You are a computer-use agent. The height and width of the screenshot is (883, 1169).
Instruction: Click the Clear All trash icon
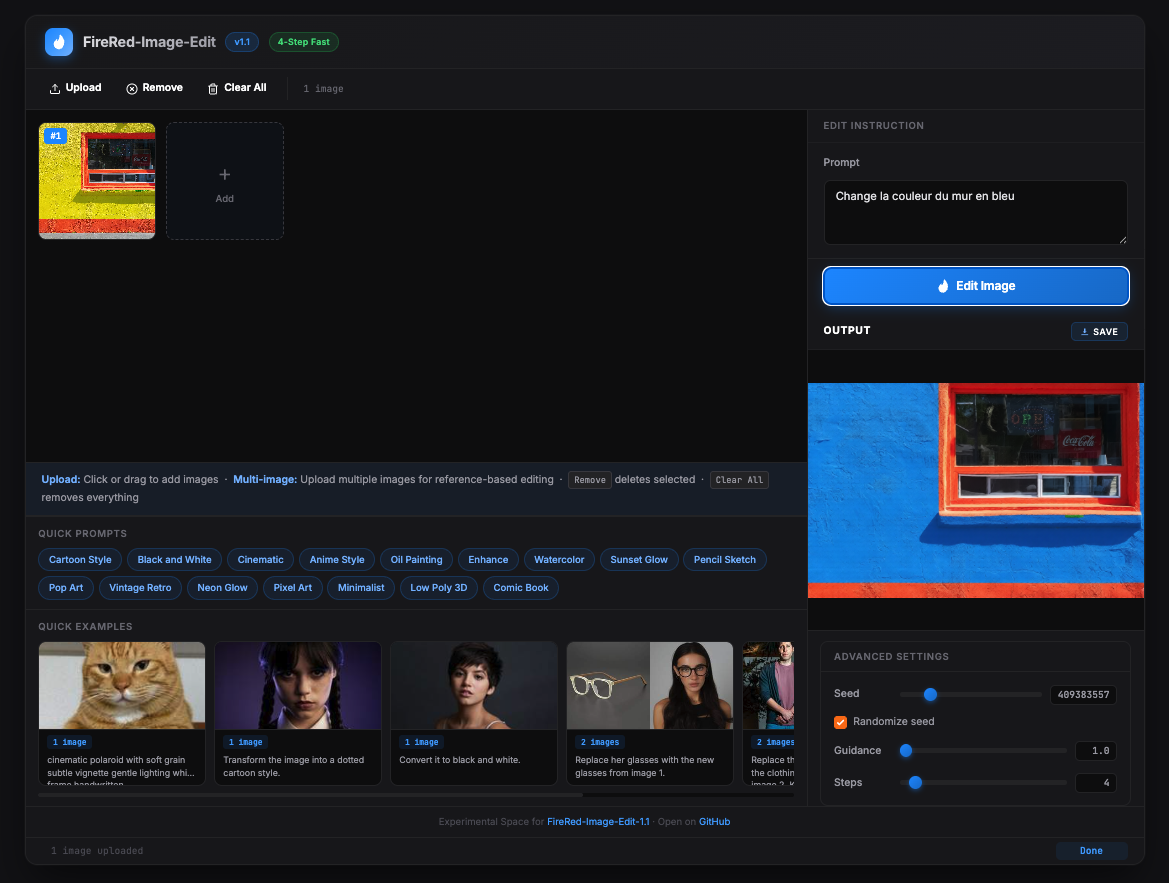point(212,89)
